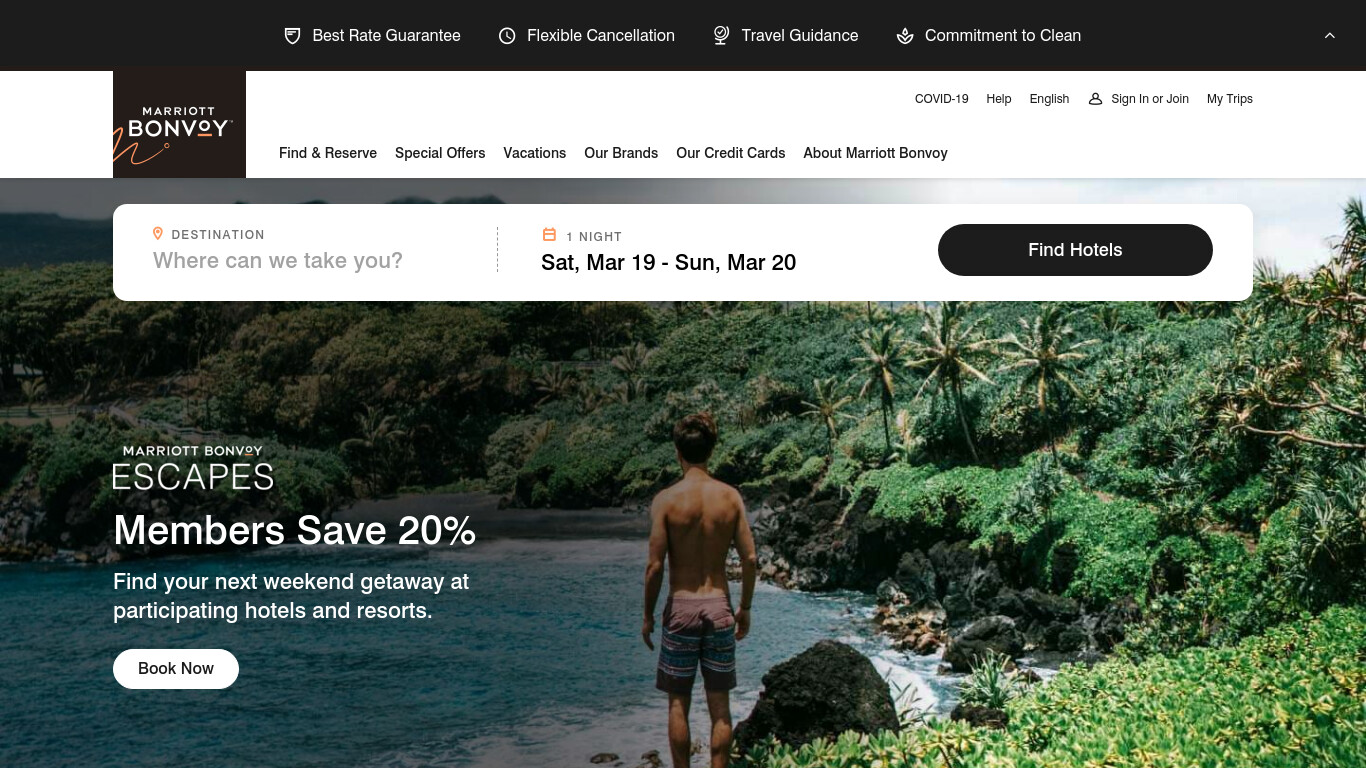Open the My Trips link

pos(1230,99)
